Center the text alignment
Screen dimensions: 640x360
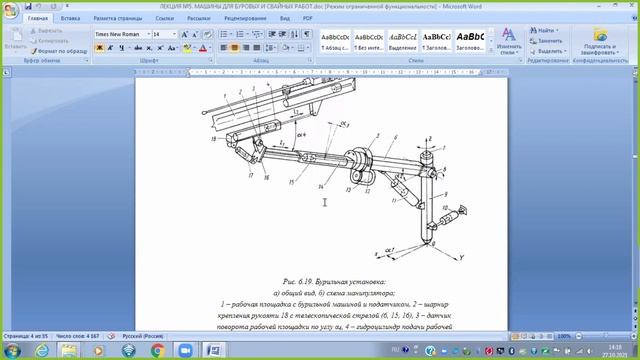235,48
